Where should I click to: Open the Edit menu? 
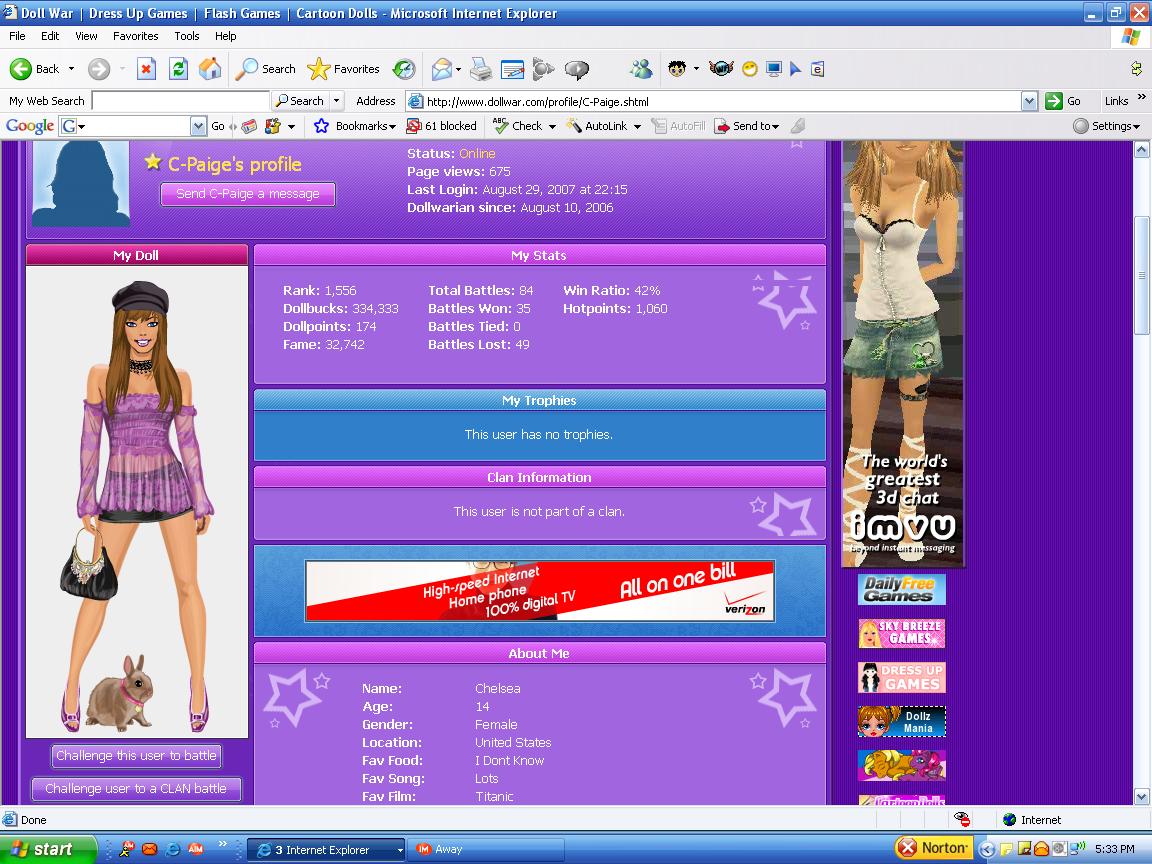(50, 36)
